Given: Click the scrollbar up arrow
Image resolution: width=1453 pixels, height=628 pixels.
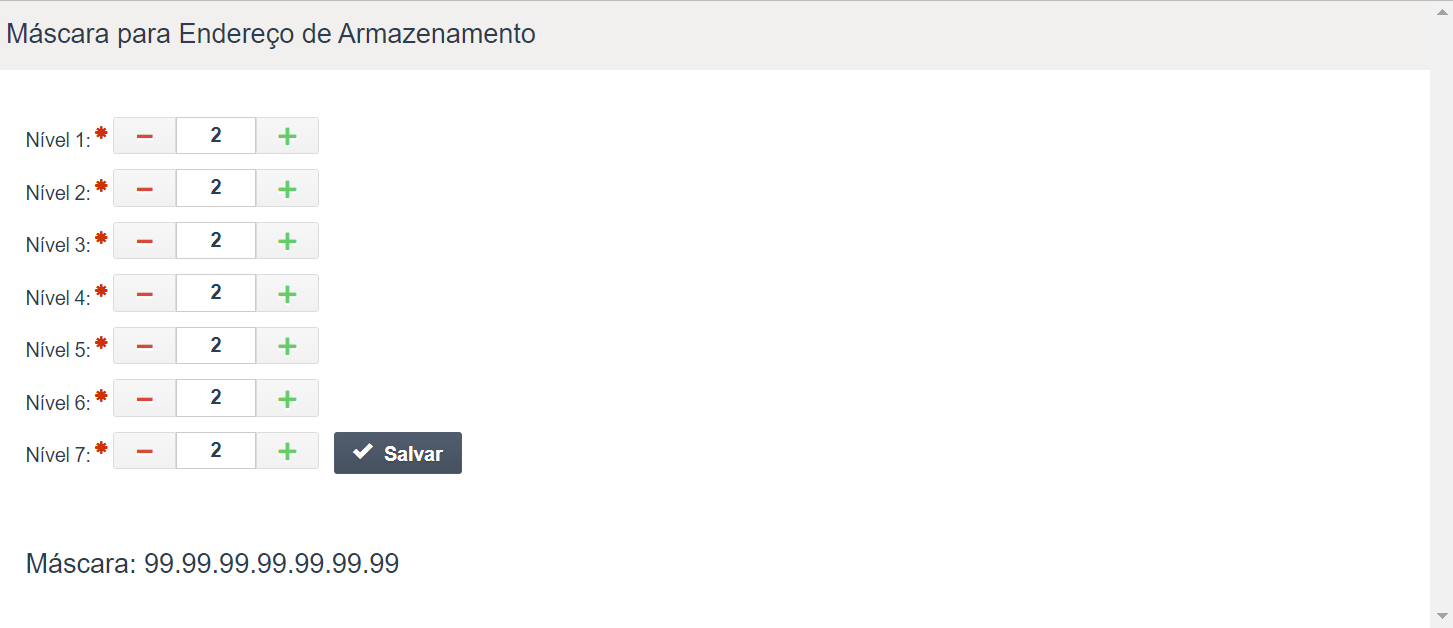Looking at the screenshot, I should tap(1441, 13).
